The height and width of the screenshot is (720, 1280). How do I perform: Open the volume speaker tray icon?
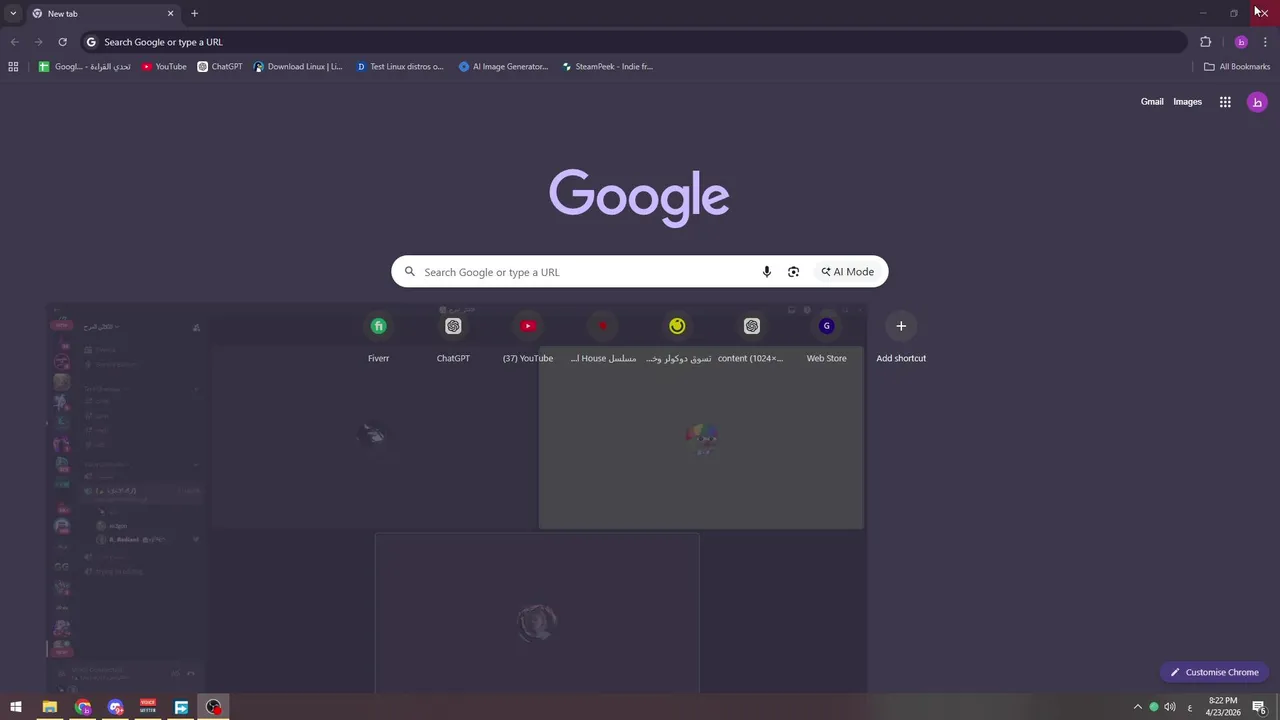click(1170, 707)
